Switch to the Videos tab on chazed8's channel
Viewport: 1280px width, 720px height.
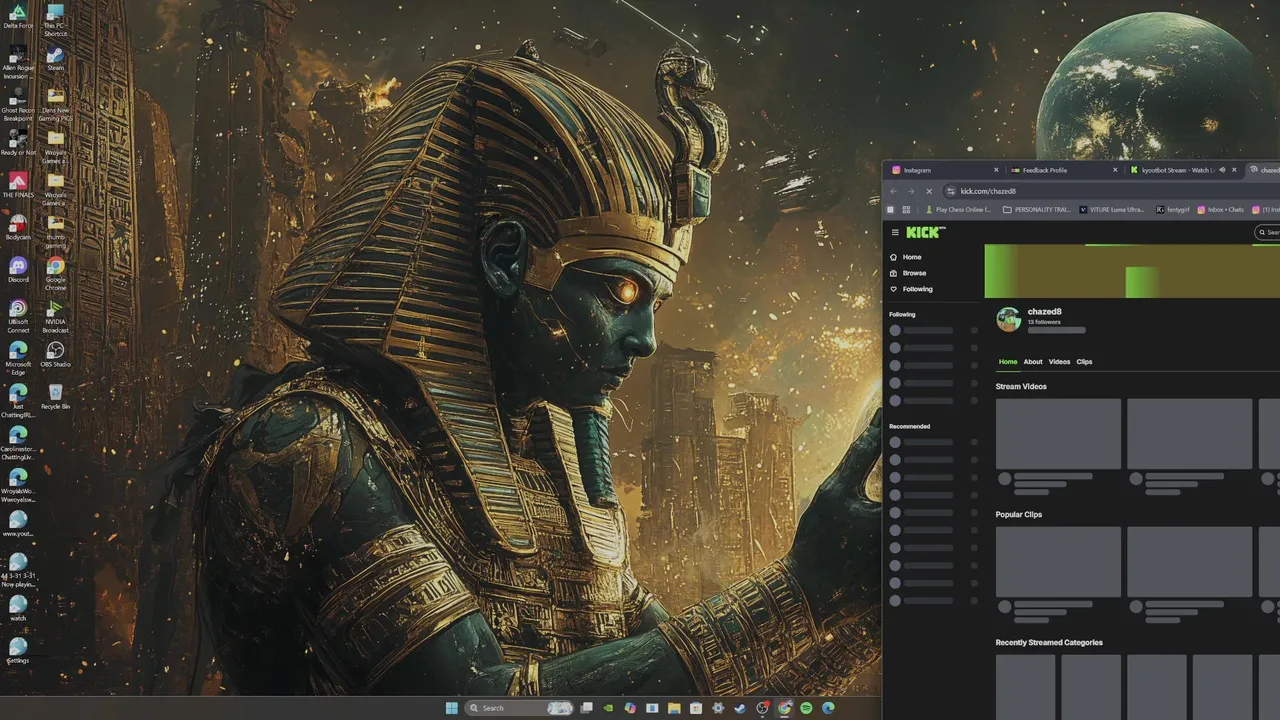click(1059, 362)
